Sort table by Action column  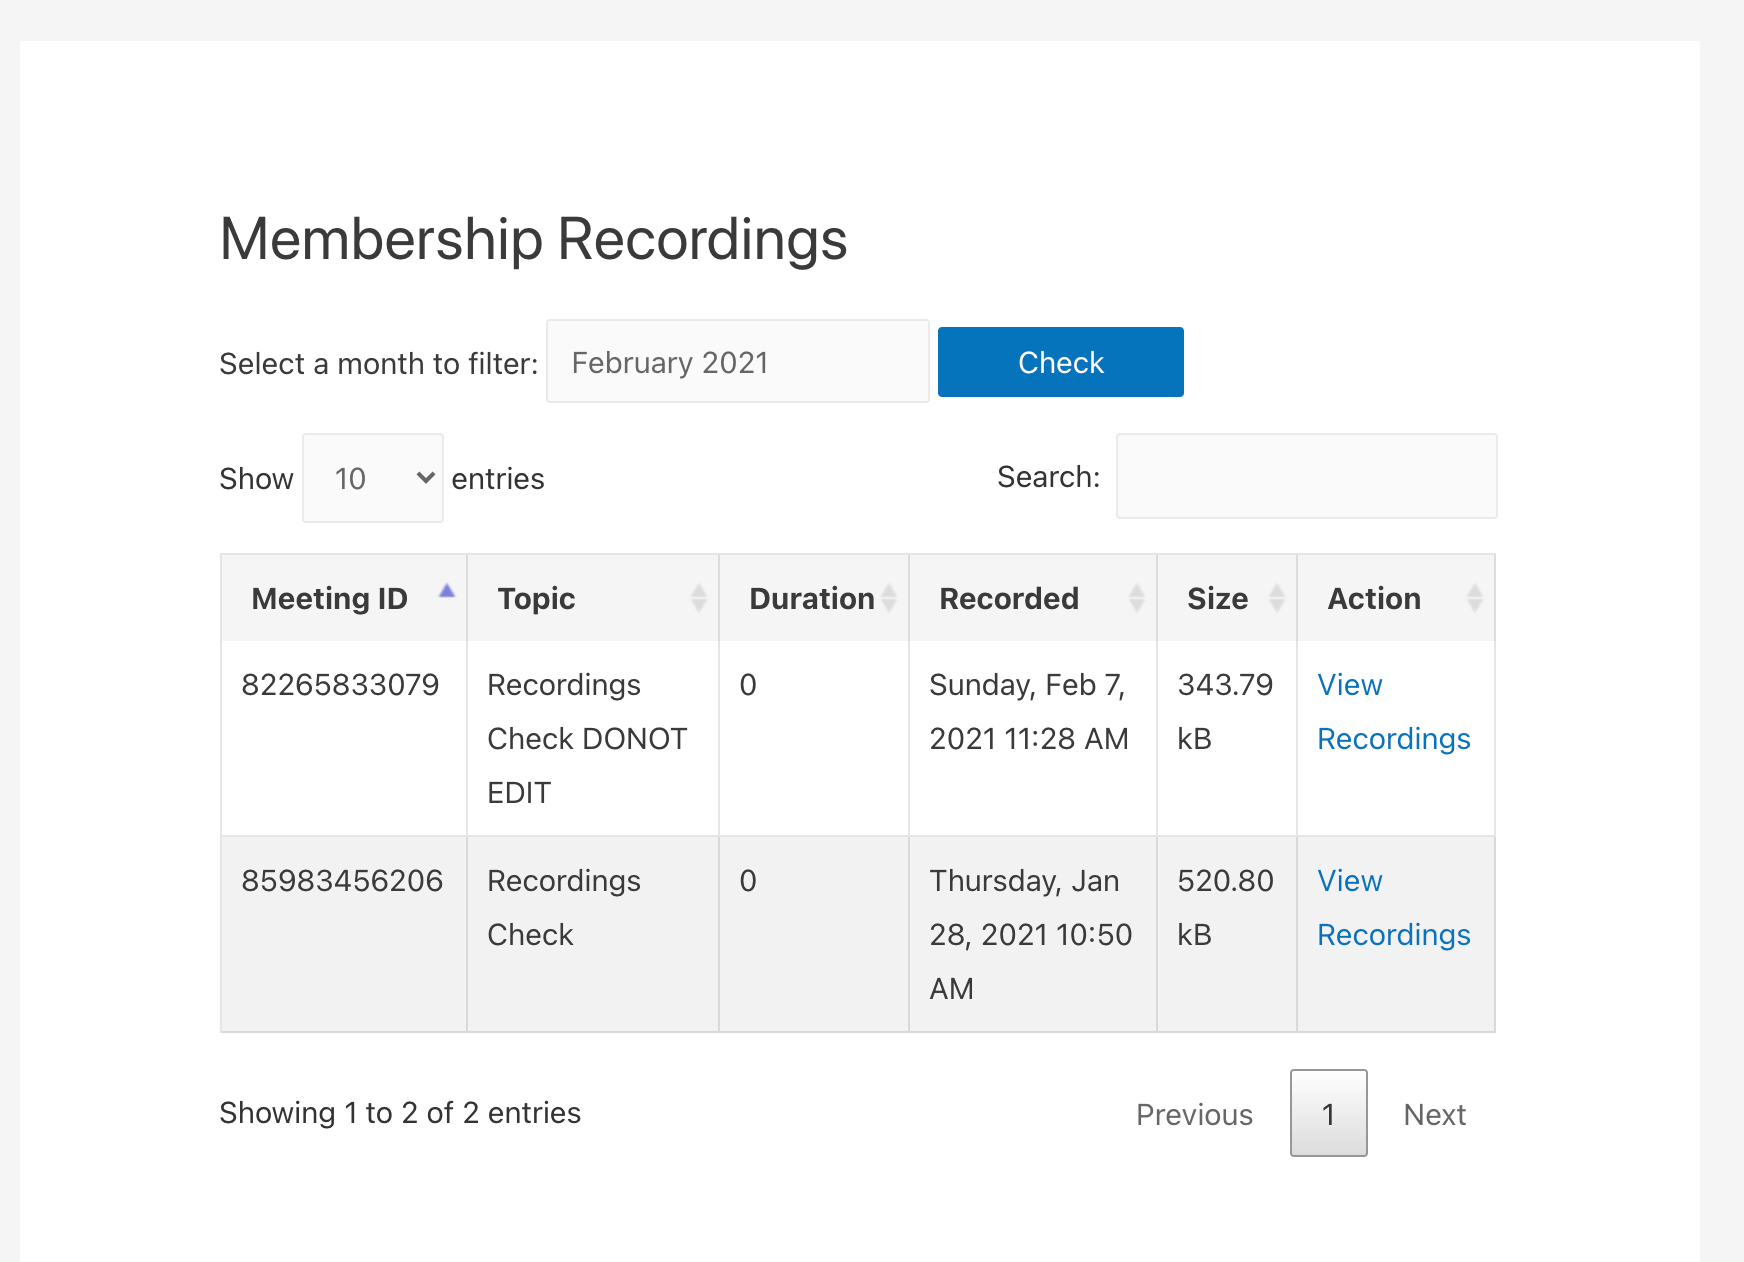[1396, 598]
